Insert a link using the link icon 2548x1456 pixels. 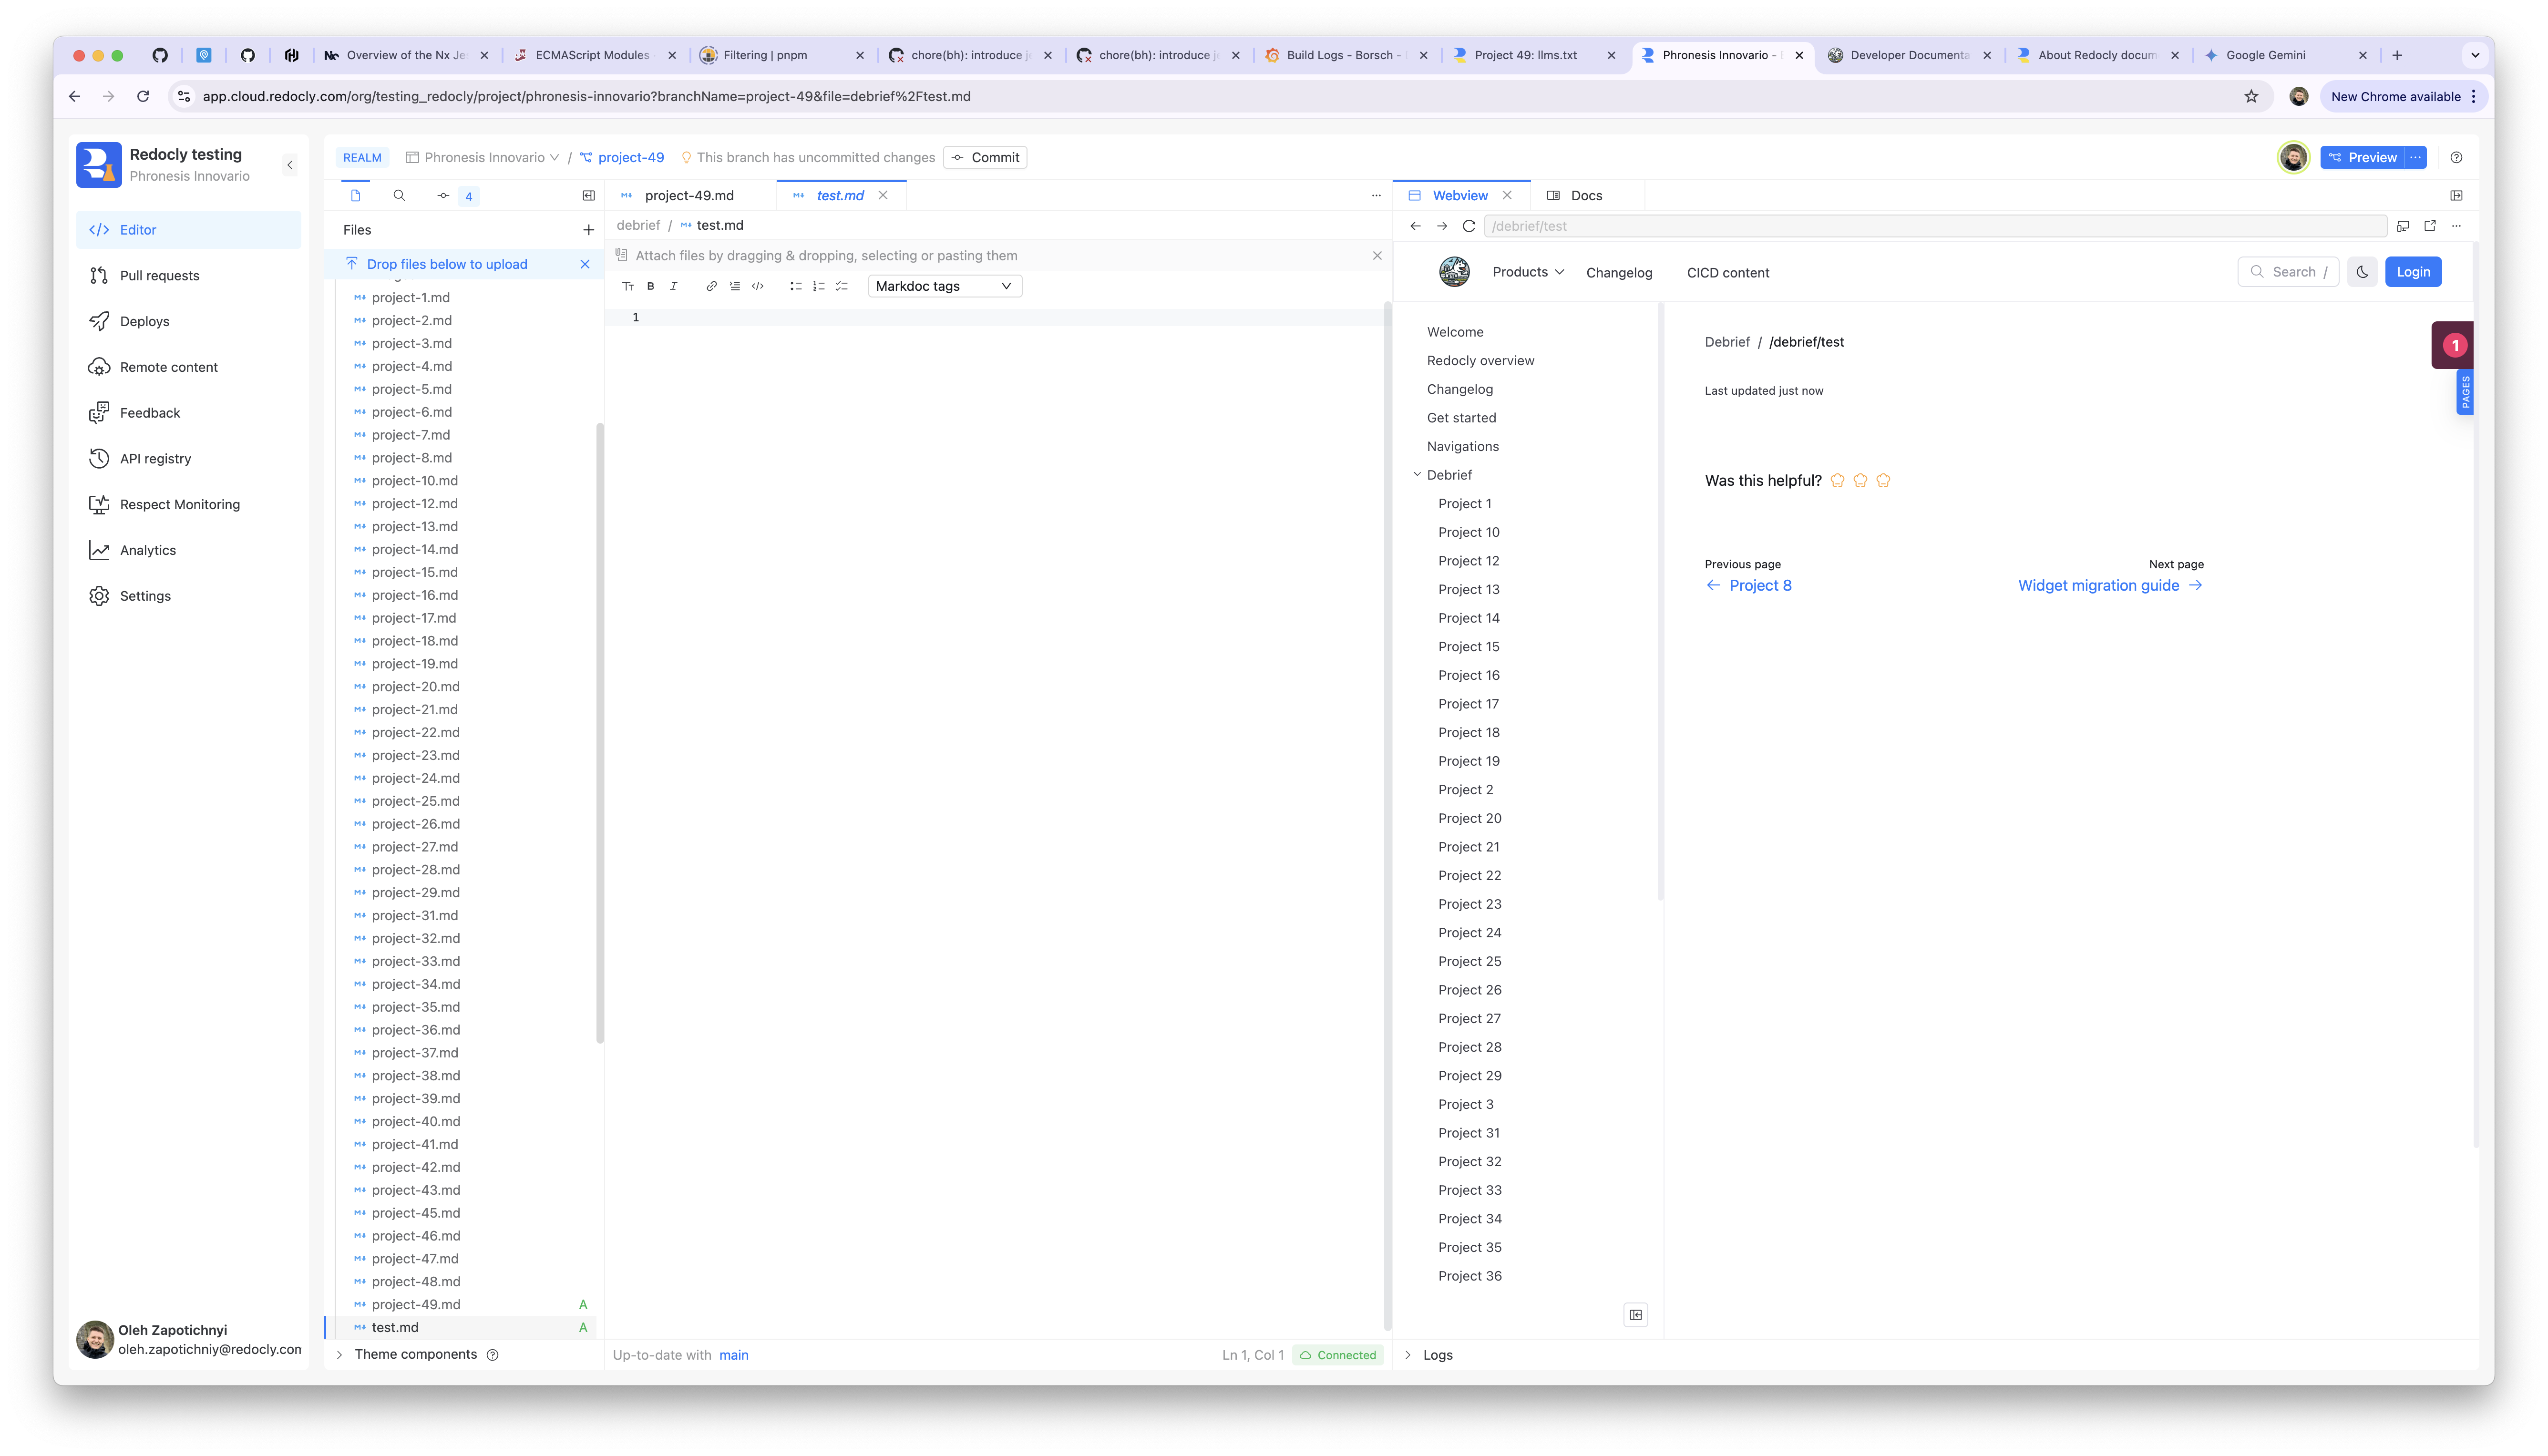click(x=712, y=286)
